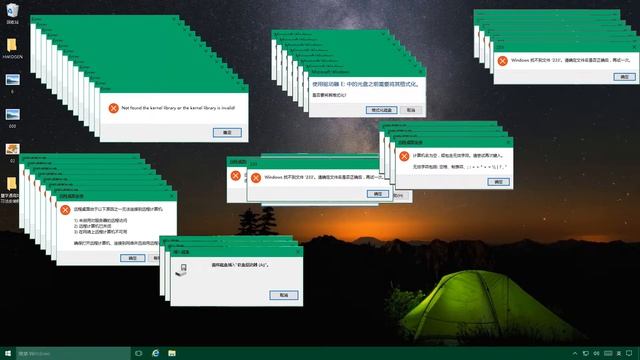This screenshot has width=640, height=360.
Task: Open the network icon in the system tray
Action: [586, 353]
